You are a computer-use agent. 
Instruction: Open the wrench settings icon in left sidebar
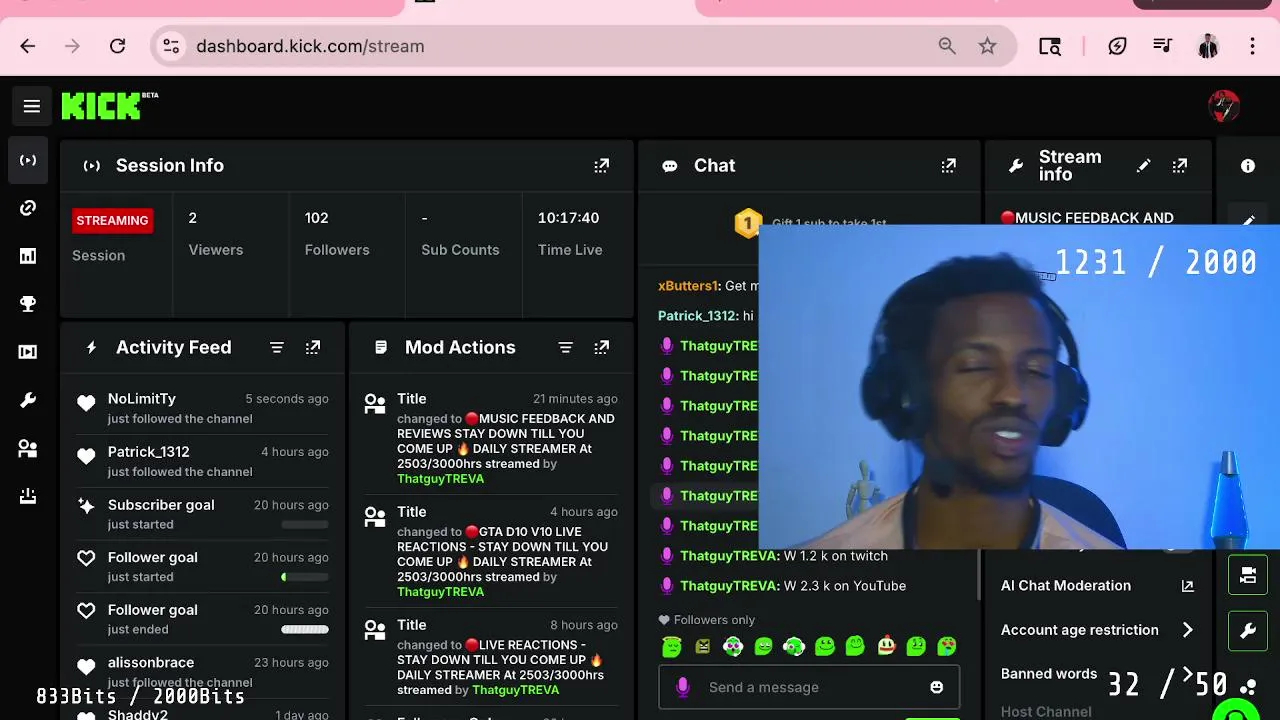[28, 400]
